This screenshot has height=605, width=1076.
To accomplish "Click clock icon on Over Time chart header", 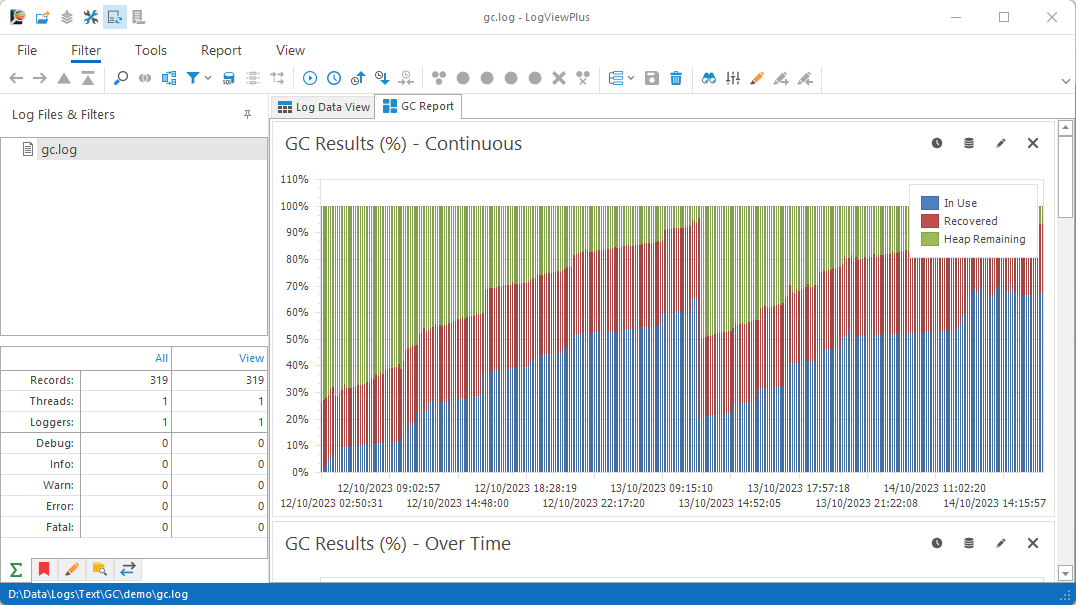I will pyautogui.click(x=937, y=543).
